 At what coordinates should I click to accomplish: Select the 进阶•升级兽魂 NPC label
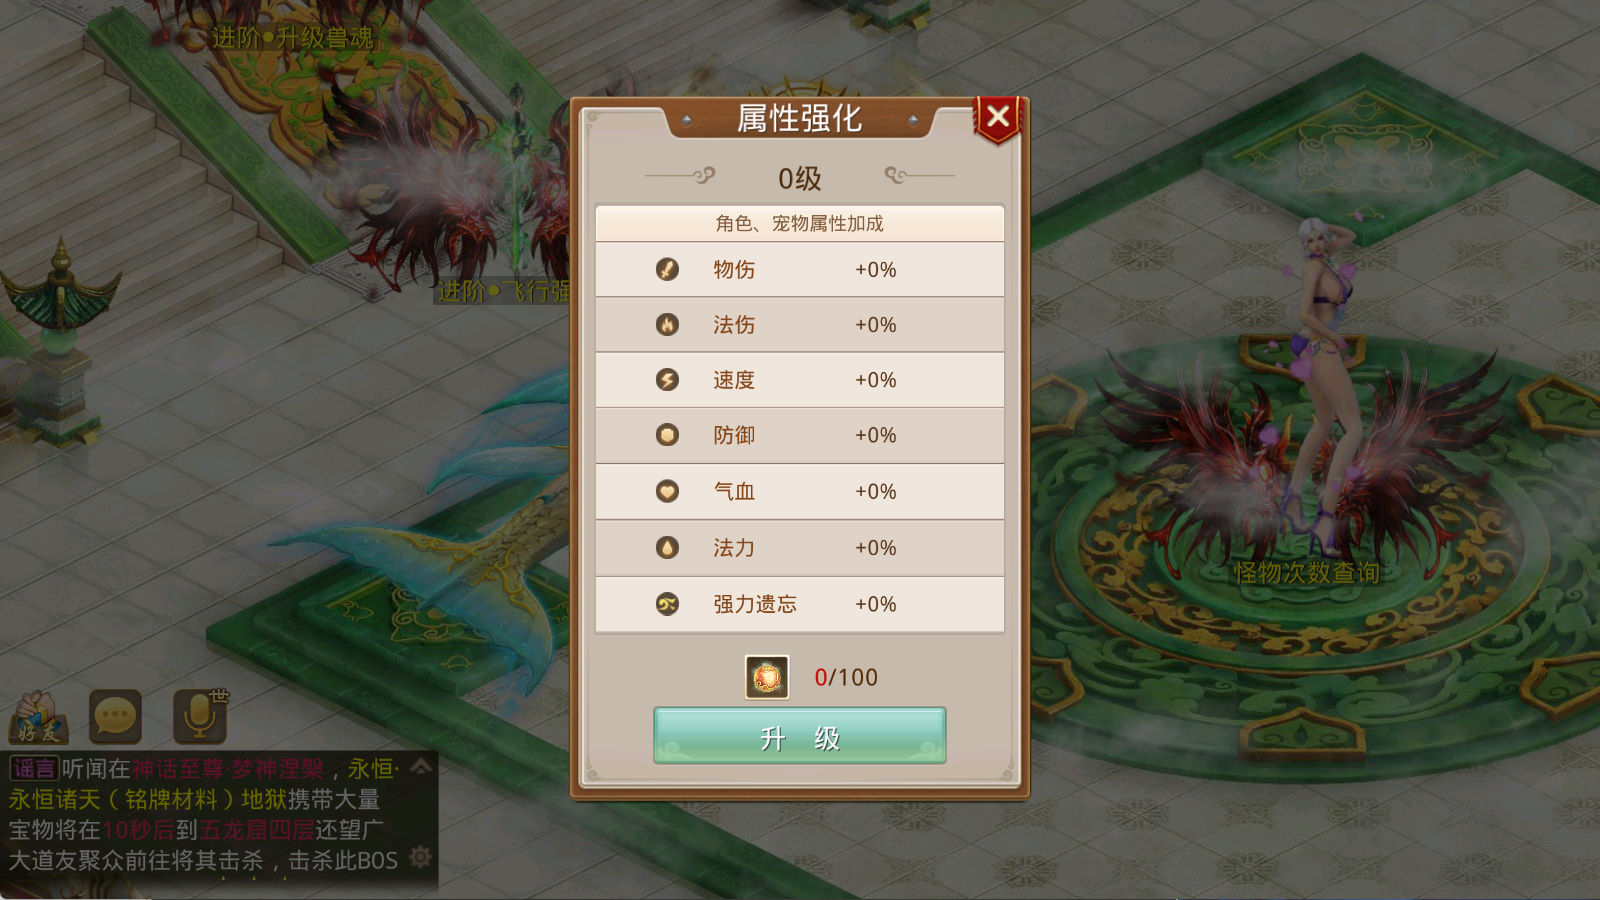[293, 38]
